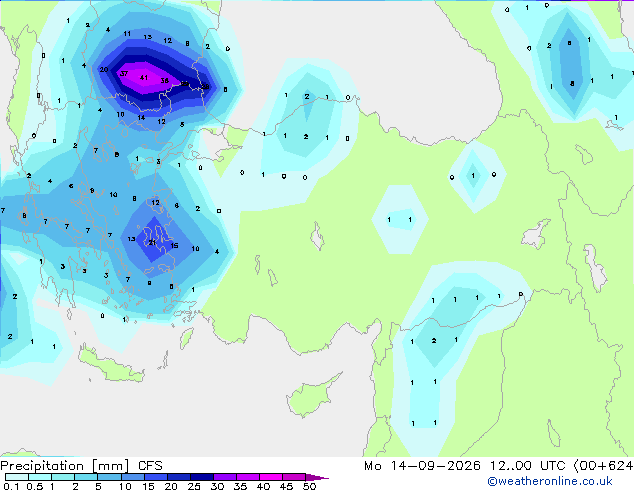Click the '41' peak precipitation value
The width and height of the screenshot is (634, 490).
(144, 78)
